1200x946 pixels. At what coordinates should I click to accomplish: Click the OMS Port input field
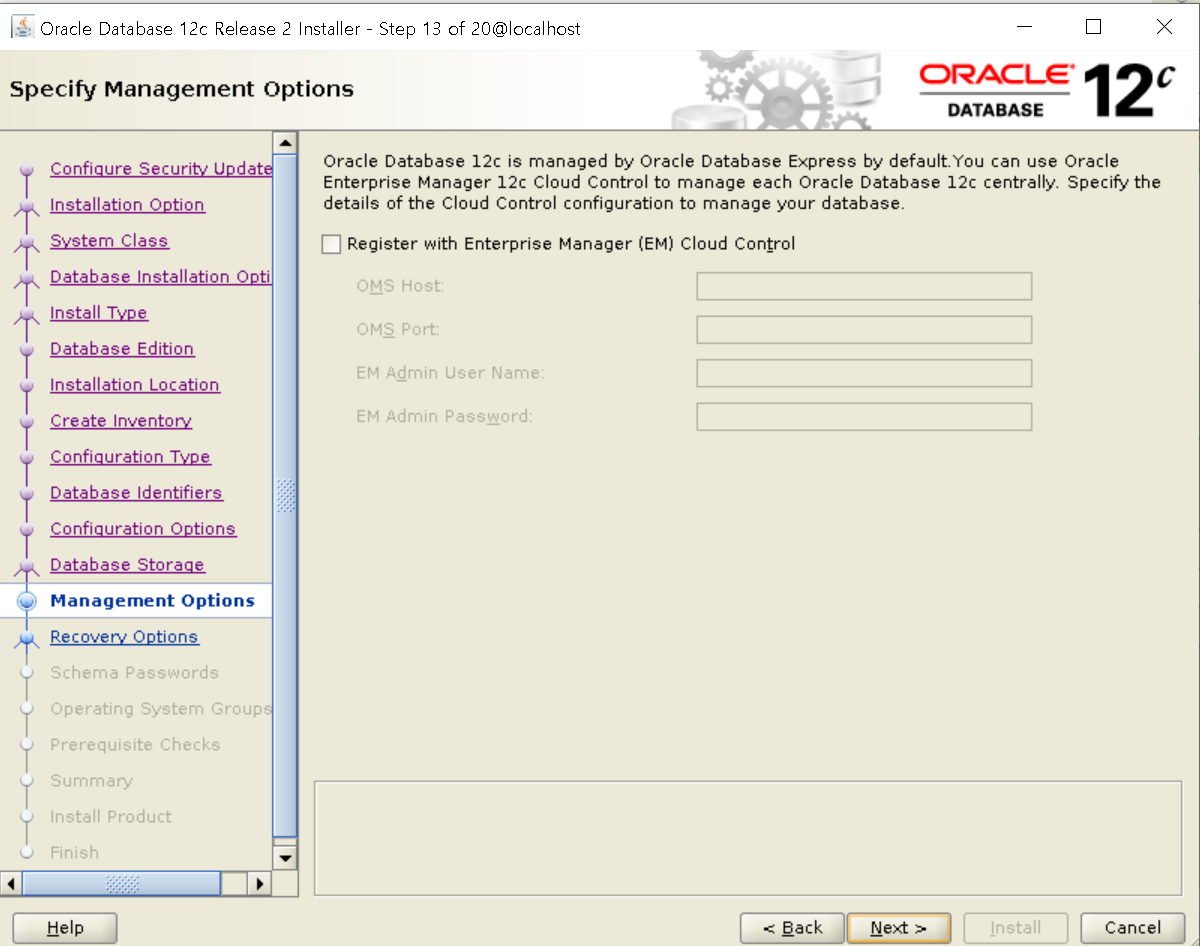(x=864, y=330)
